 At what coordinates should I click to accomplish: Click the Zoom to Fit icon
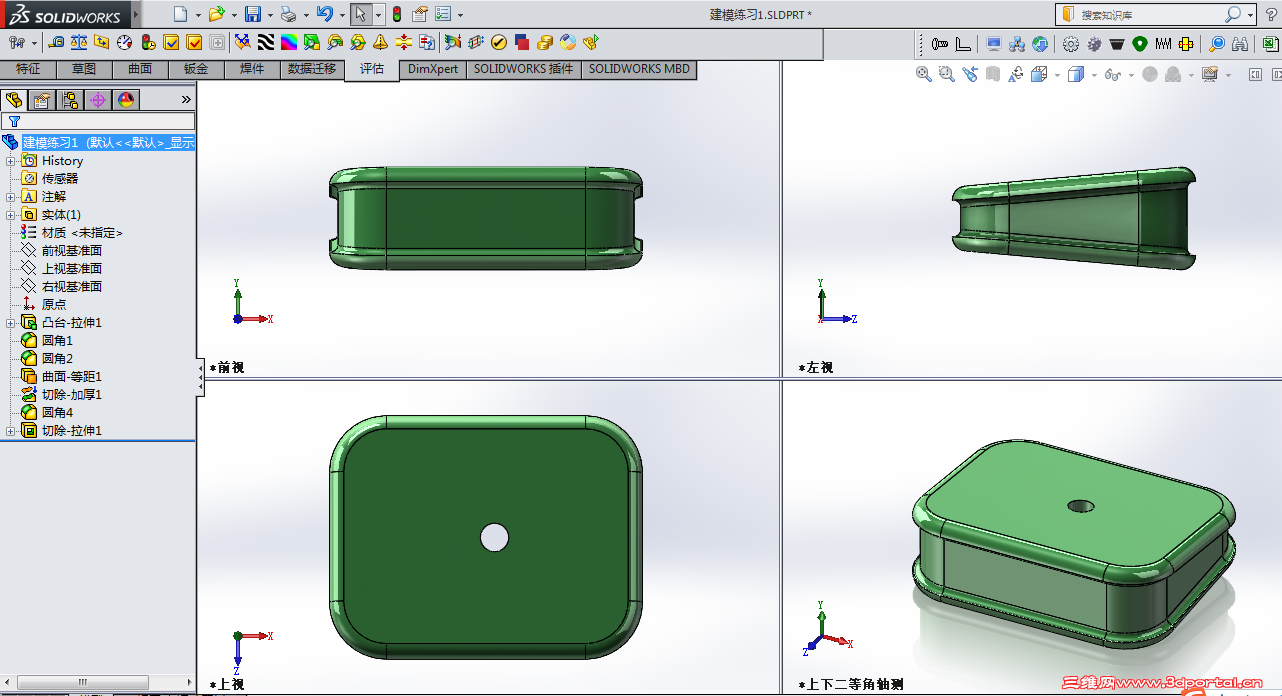924,75
